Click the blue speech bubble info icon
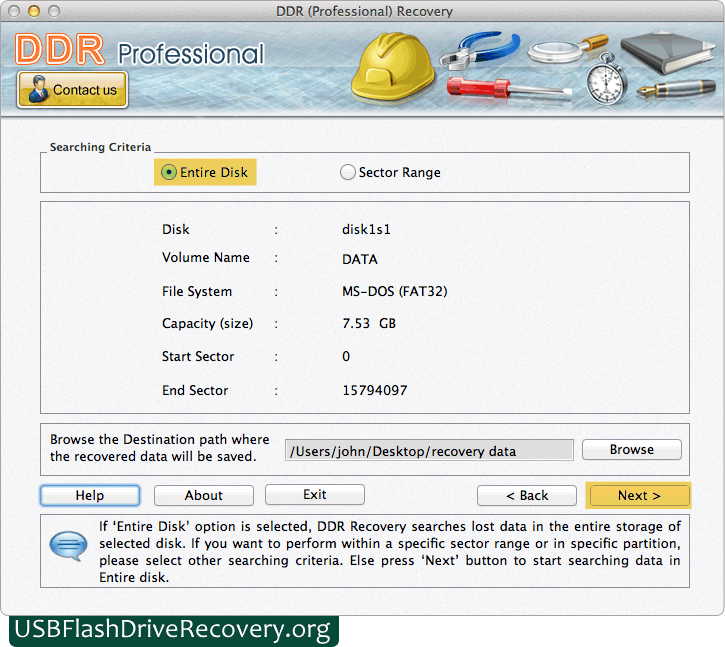 point(68,546)
